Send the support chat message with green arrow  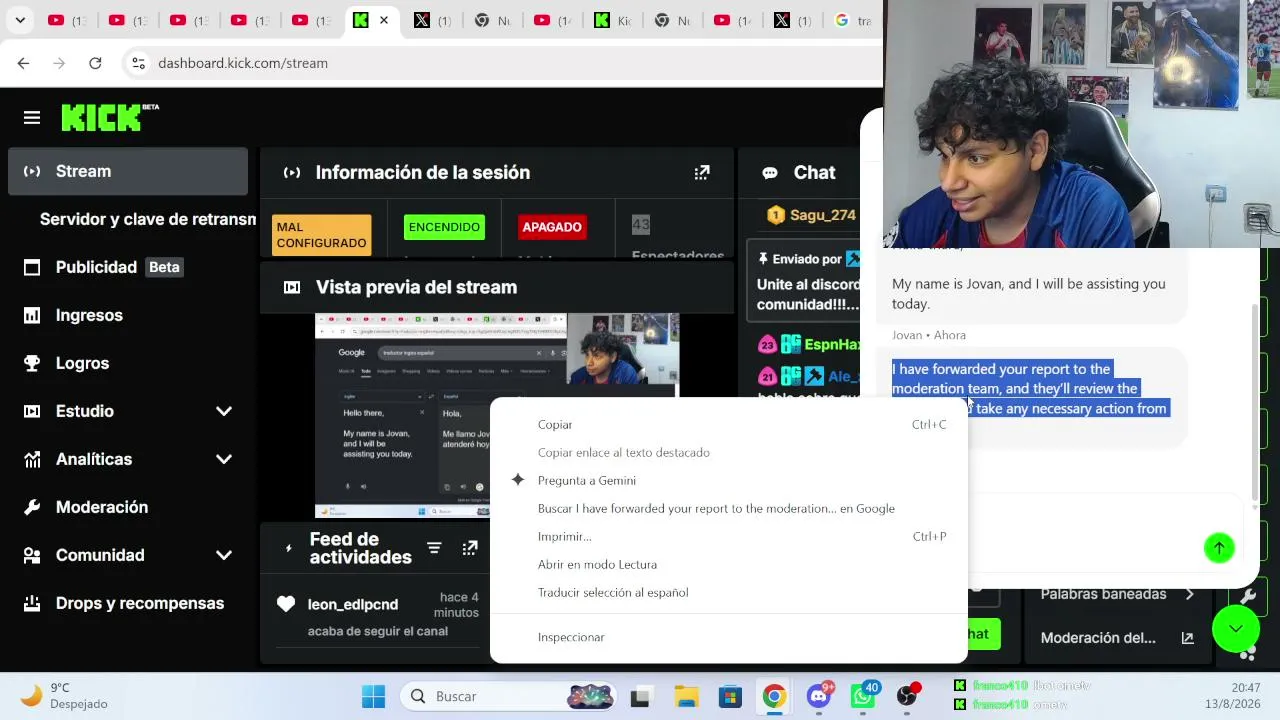tap(1219, 548)
